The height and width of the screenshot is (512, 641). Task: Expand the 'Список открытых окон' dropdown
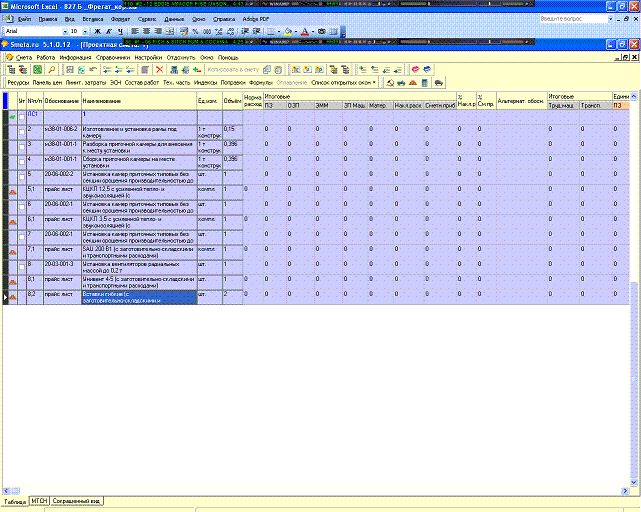pos(376,82)
